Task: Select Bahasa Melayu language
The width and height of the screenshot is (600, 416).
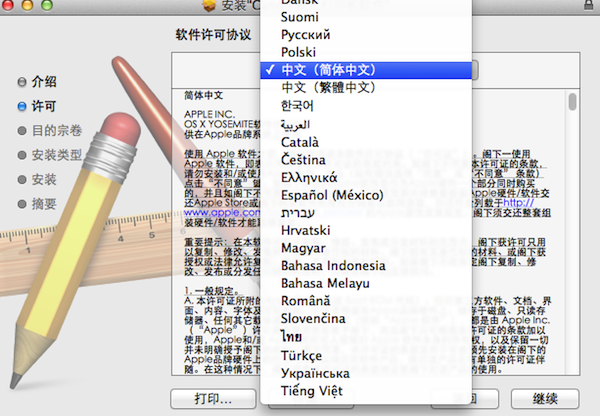Action: (x=365, y=283)
